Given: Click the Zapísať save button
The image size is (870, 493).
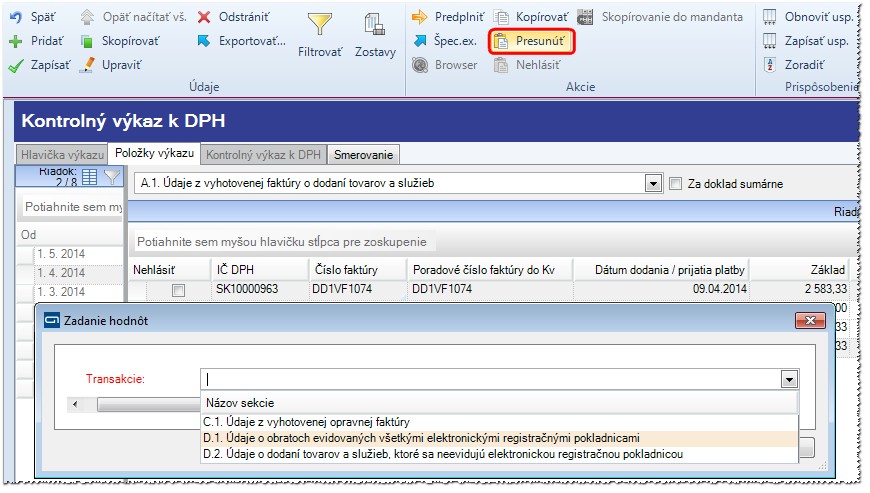Looking at the screenshot, I should coord(40,65).
